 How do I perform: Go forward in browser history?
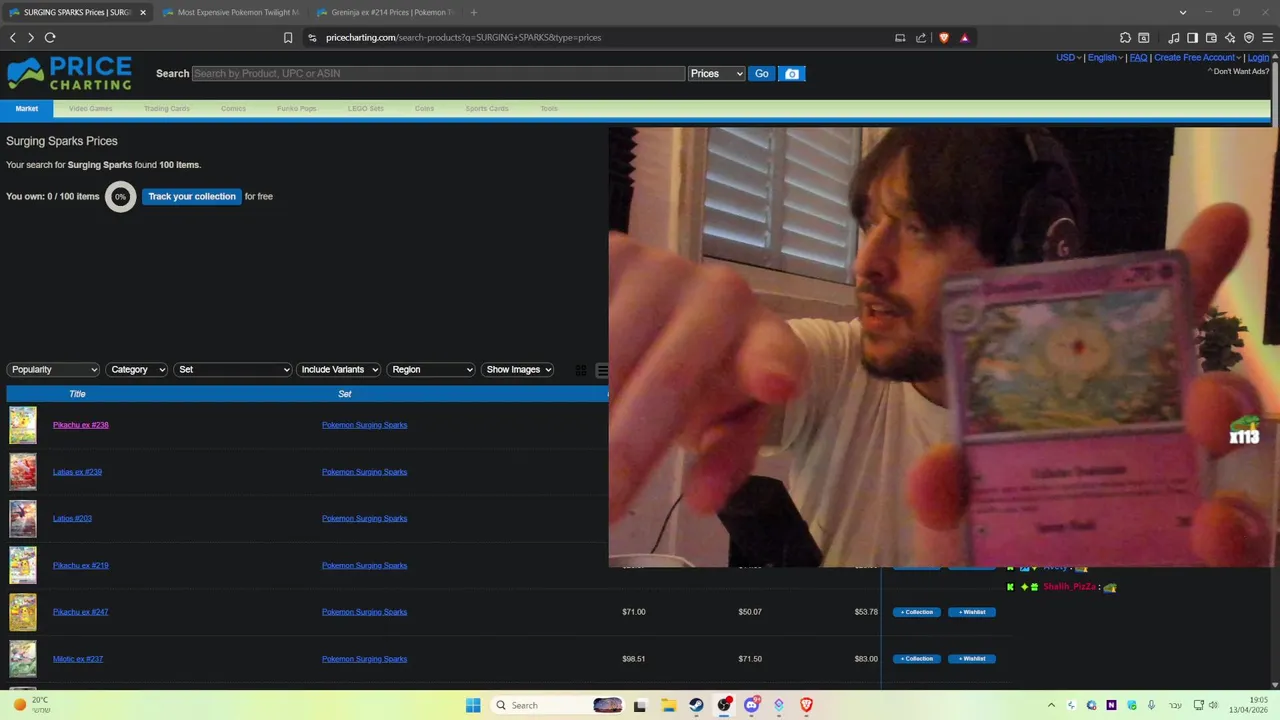(31, 37)
